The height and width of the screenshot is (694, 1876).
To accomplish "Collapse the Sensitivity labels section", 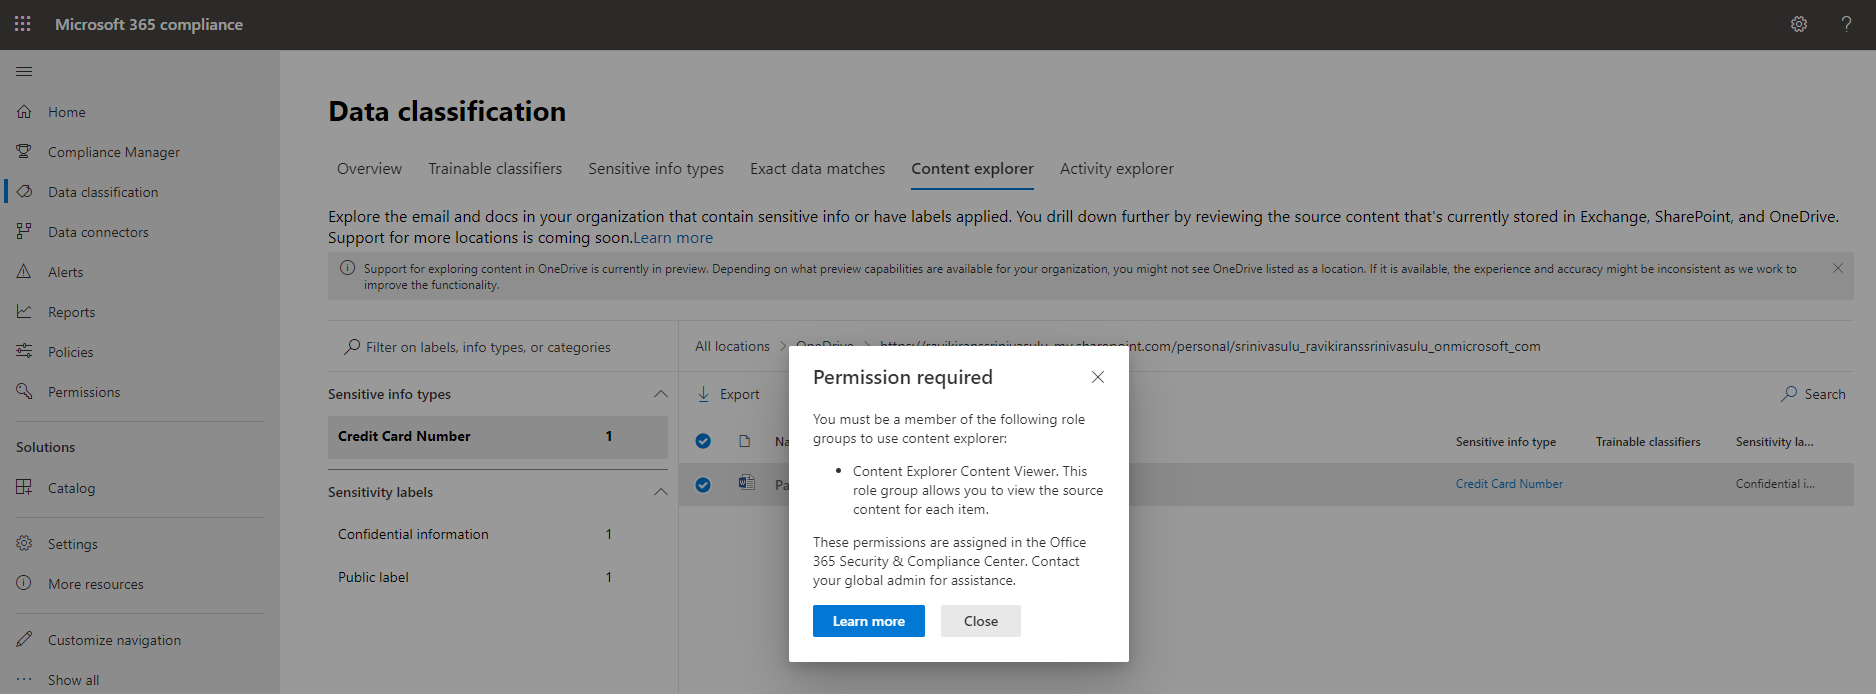I will [660, 492].
